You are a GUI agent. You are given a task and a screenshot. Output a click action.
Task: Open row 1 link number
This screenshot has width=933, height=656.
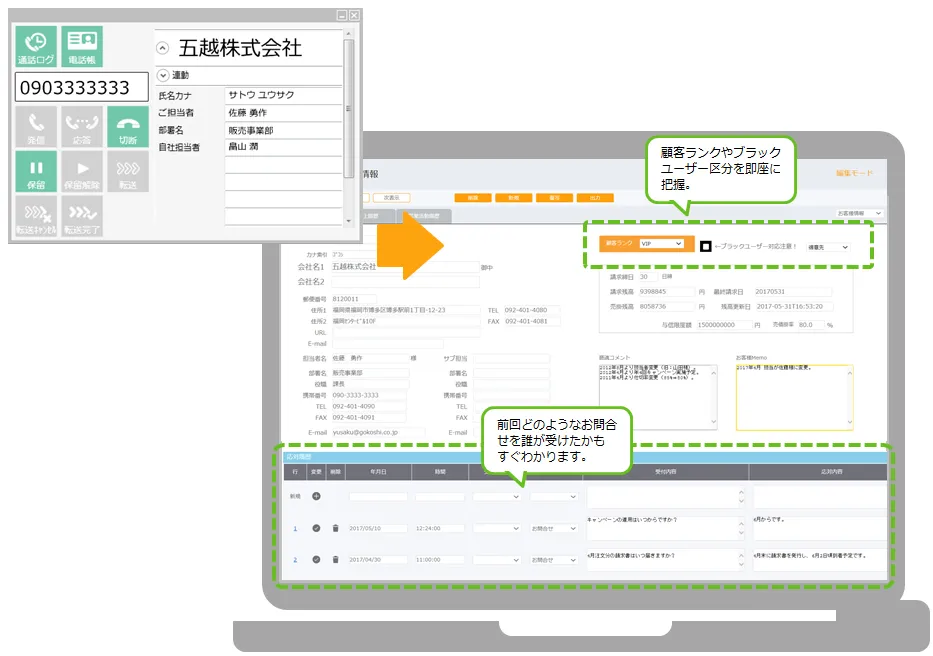[295, 529]
